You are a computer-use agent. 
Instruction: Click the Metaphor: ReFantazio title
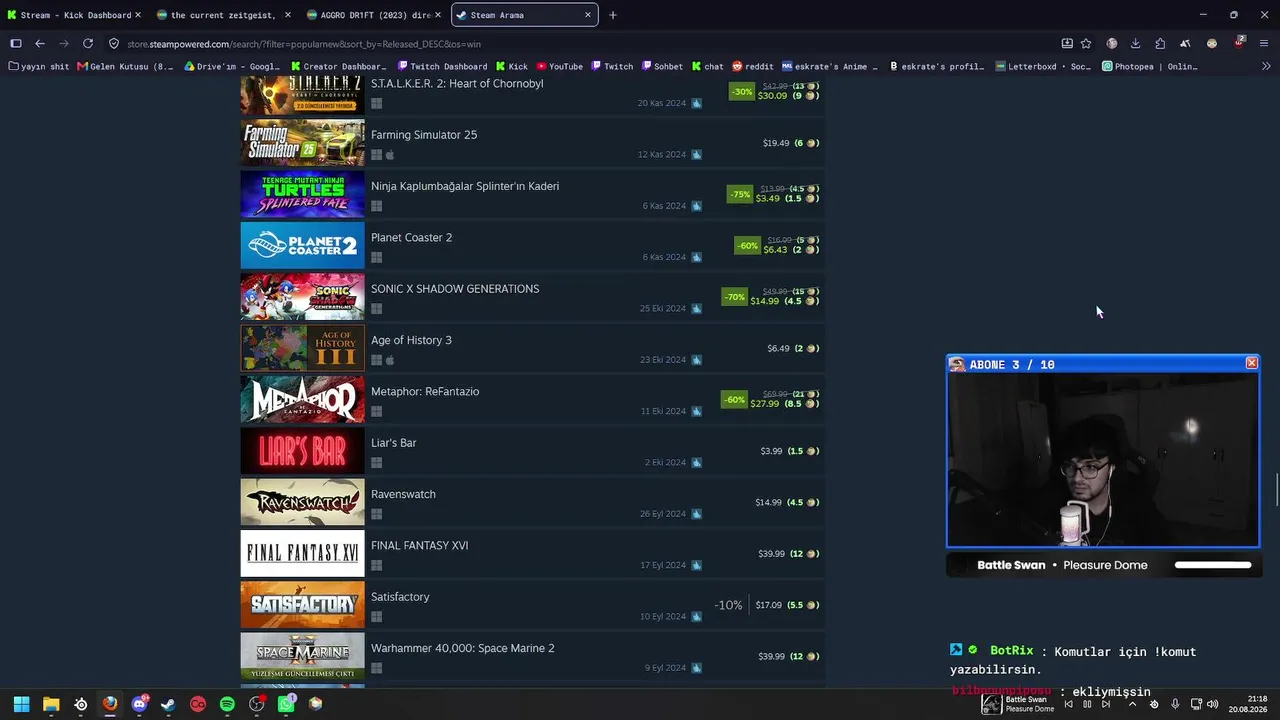[x=425, y=392]
